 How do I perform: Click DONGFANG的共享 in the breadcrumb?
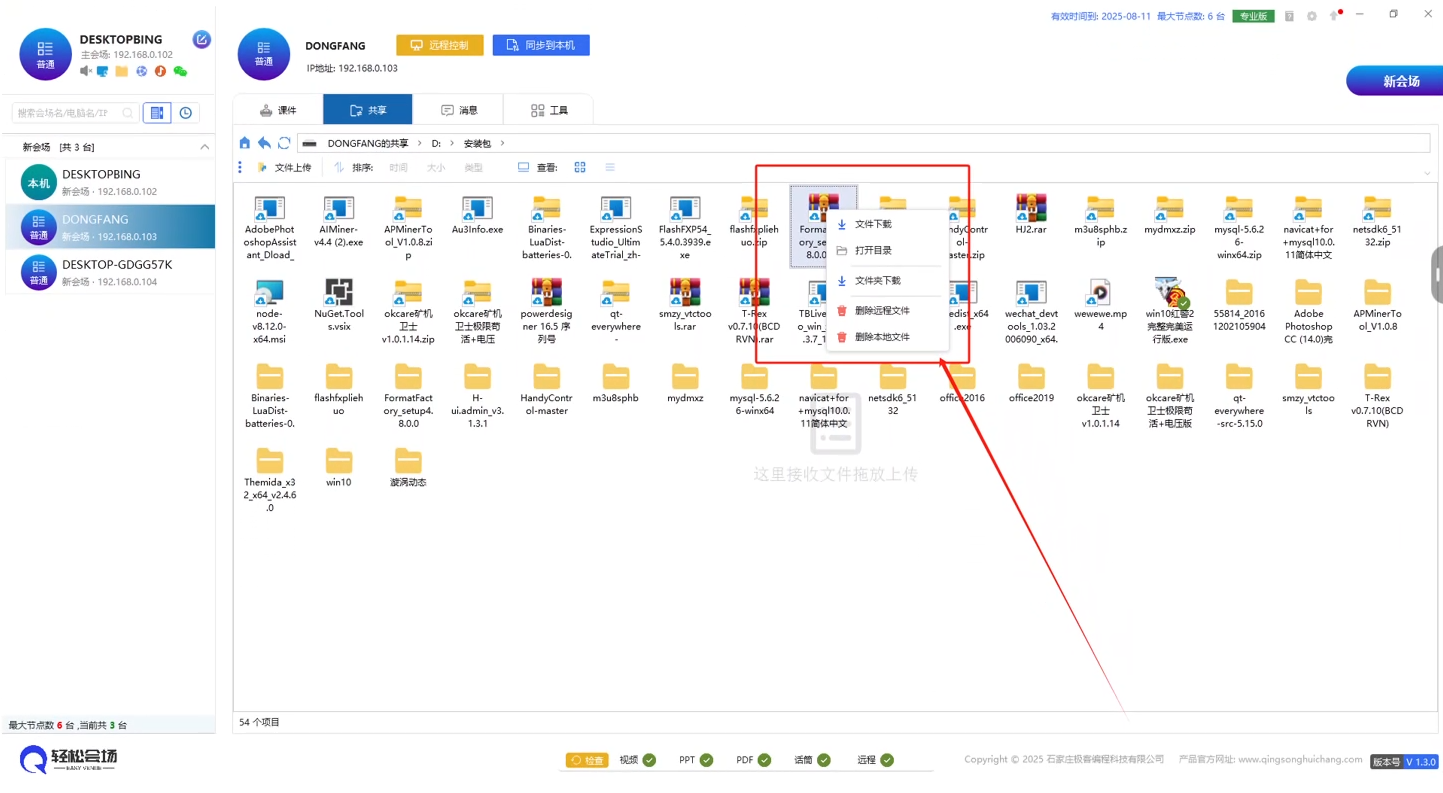point(368,144)
